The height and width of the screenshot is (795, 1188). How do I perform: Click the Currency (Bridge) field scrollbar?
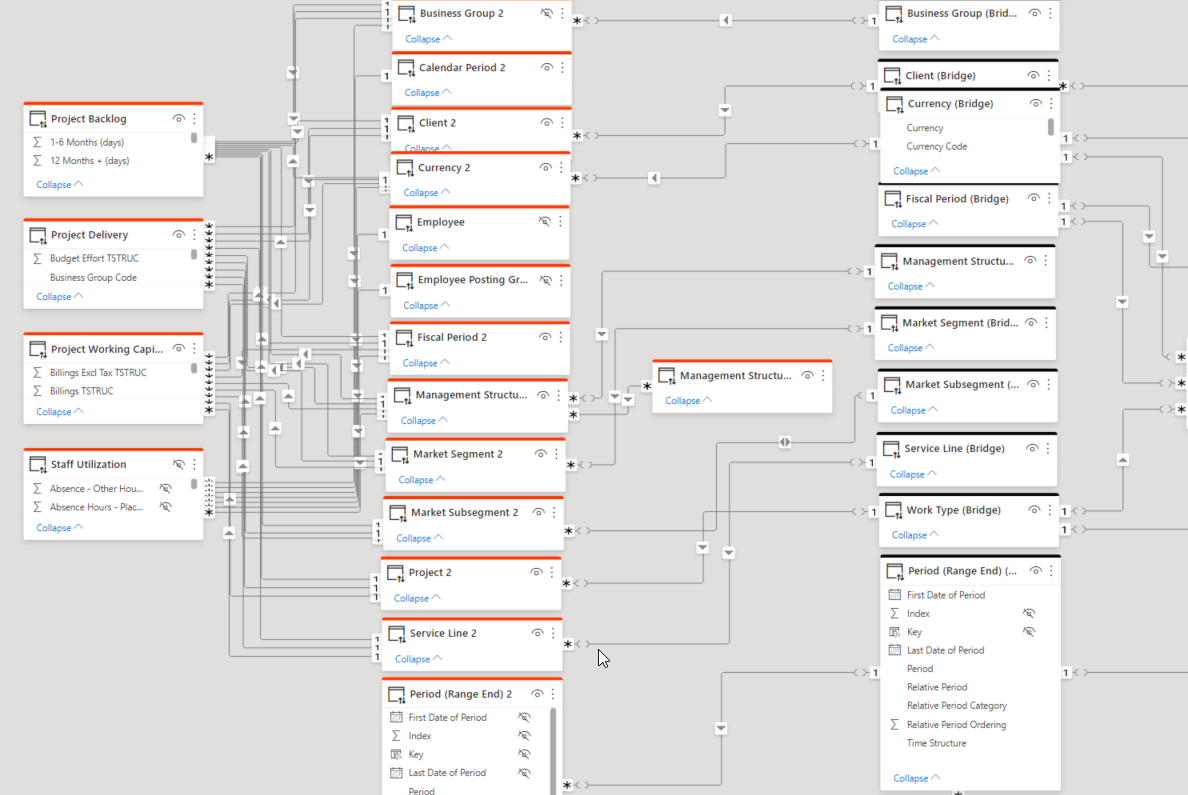point(1051,127)
